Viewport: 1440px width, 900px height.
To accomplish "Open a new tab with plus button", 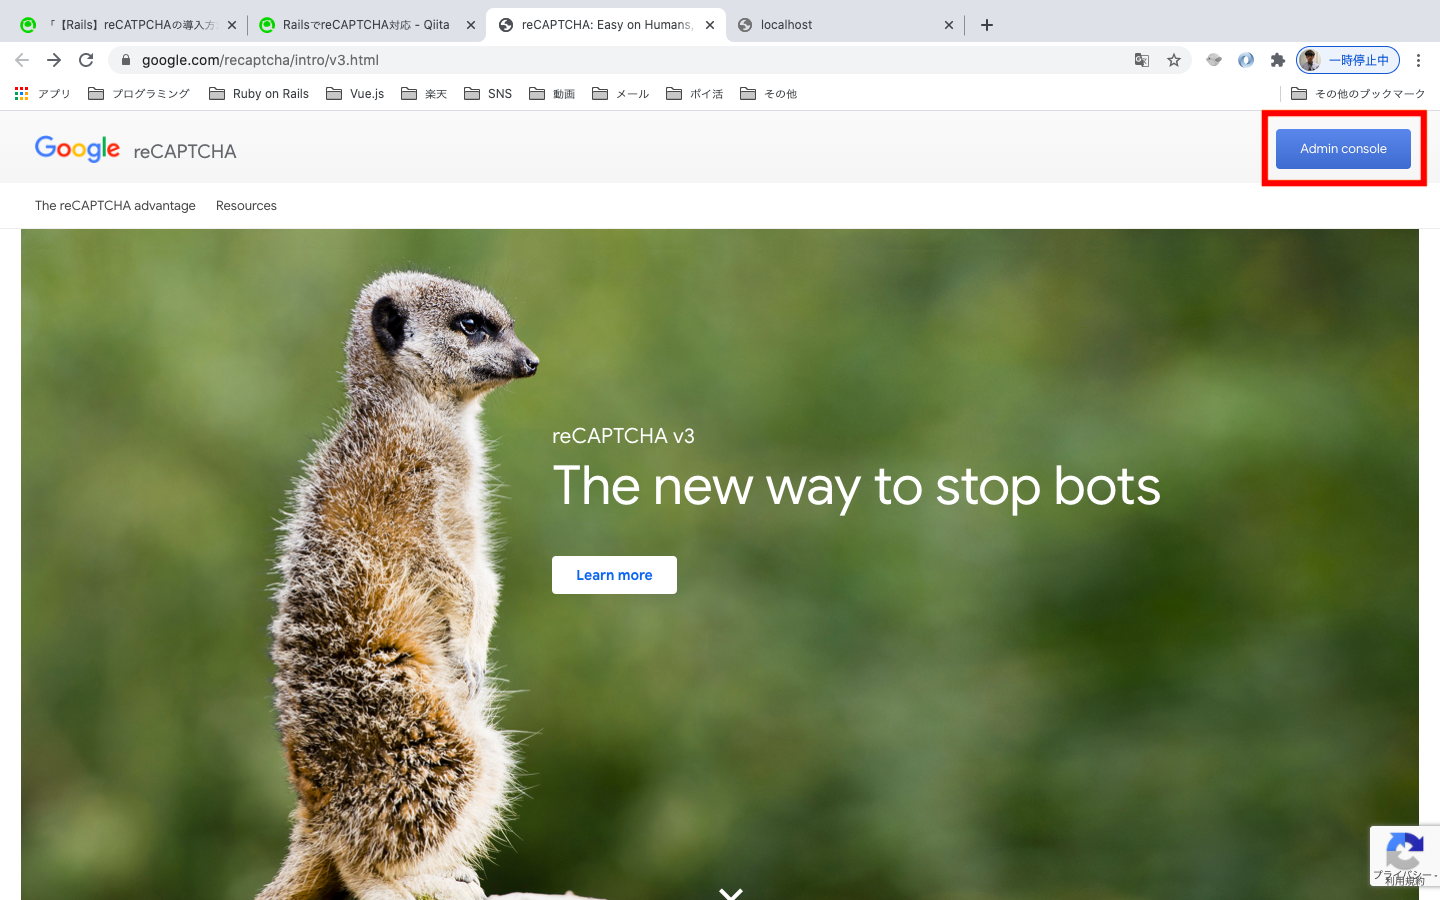I will pos(987,25).
